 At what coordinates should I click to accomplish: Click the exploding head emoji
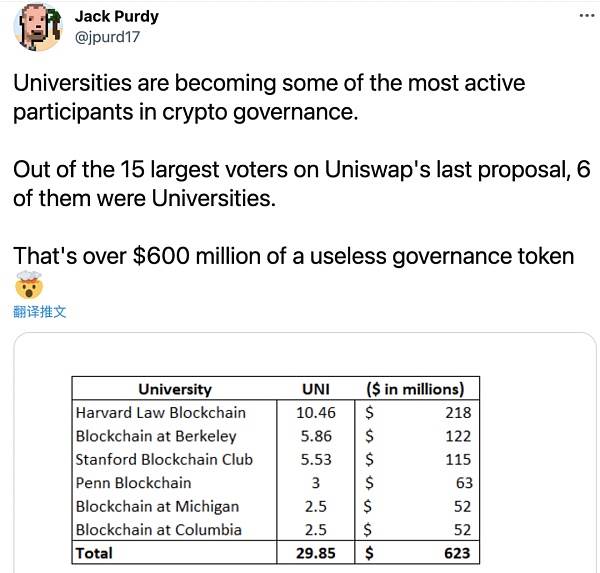[x=28, y=285]
